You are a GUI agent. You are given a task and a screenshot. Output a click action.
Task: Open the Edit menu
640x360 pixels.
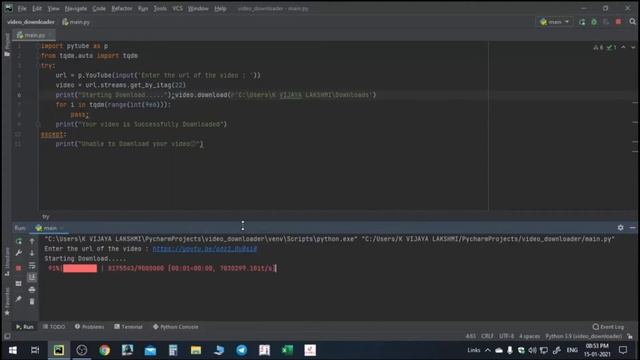[37, 8]
